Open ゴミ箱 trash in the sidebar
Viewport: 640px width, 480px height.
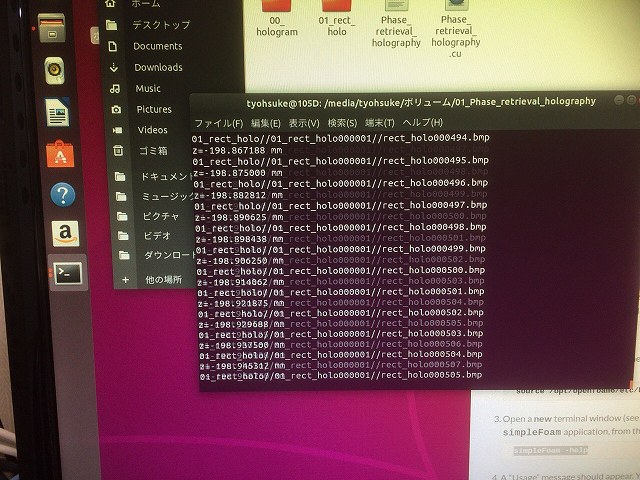[154, 150]
